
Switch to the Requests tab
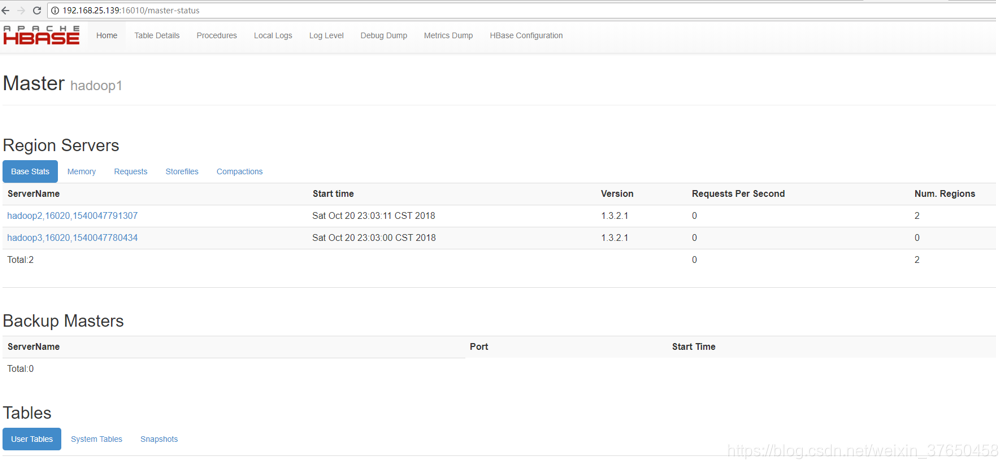130,172
